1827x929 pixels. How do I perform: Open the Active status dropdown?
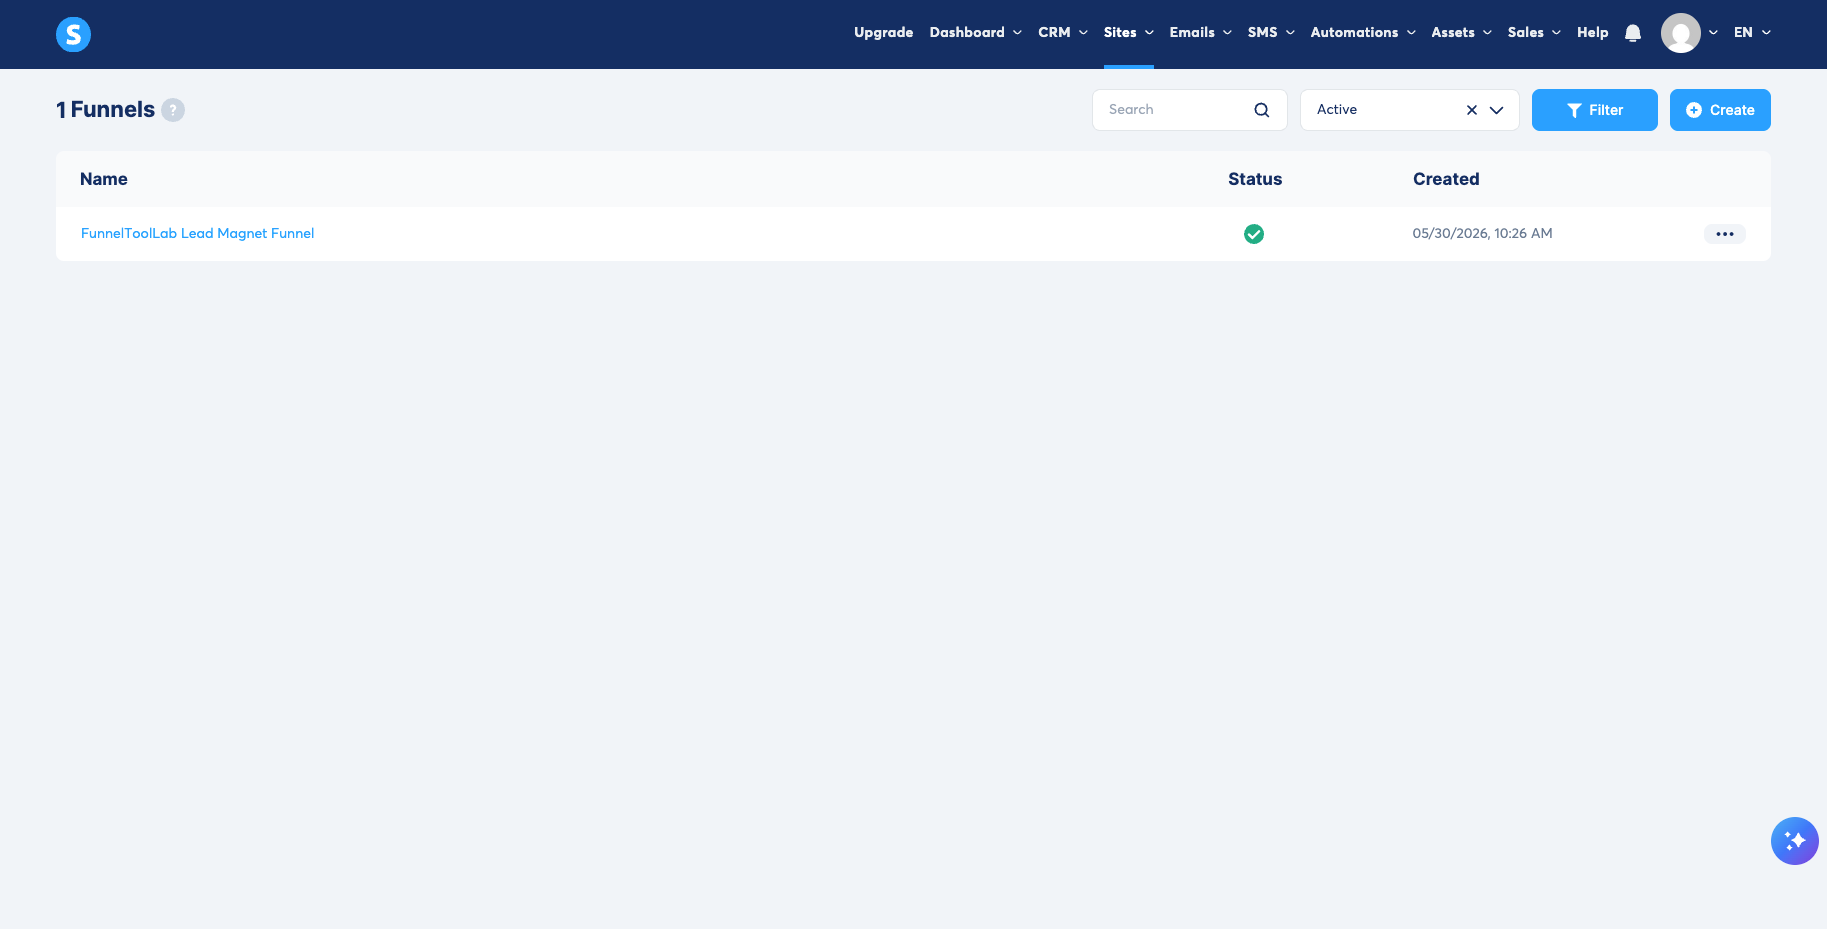coord(1410,110)
